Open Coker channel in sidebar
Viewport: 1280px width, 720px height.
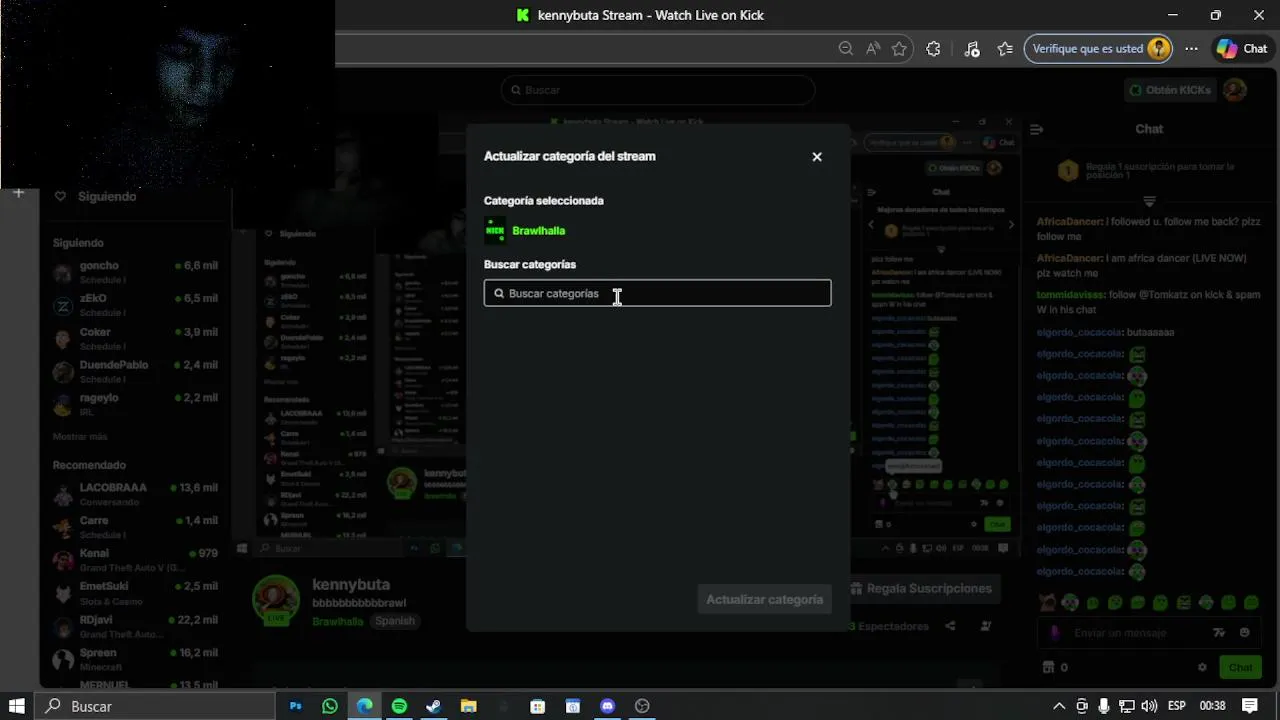[135, 338]
